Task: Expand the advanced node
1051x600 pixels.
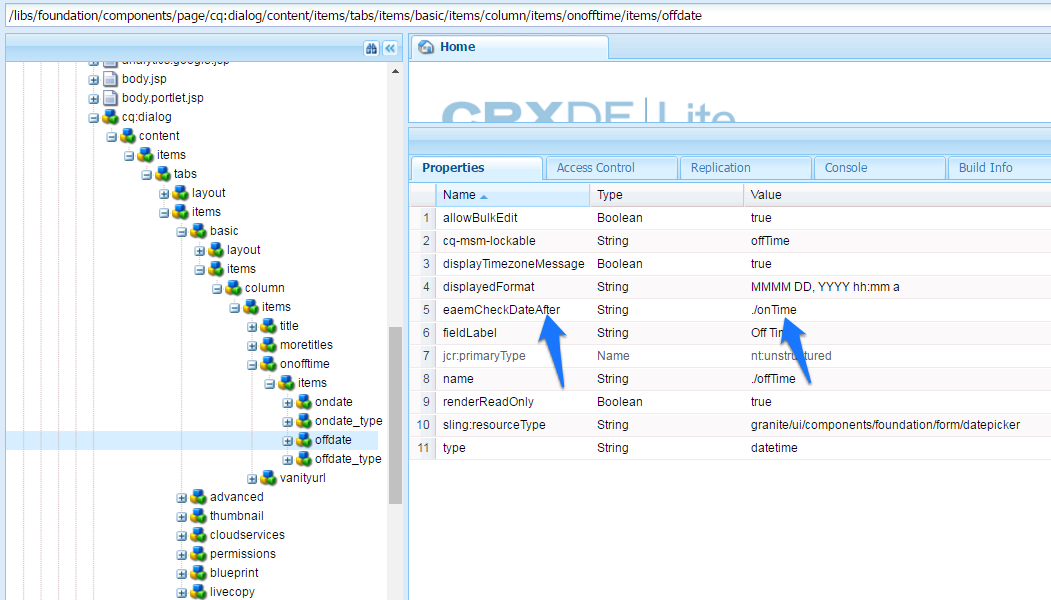Action: [182, 498]
